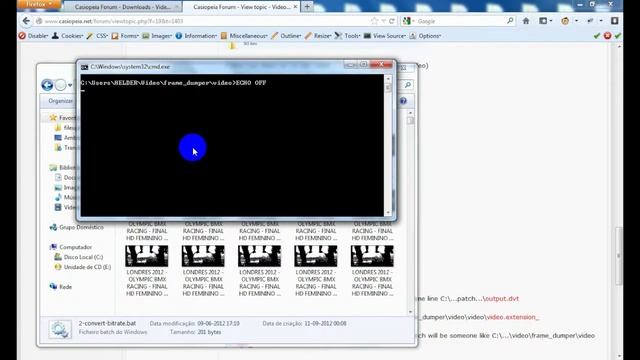Open a new browser tab

point(307,7)
